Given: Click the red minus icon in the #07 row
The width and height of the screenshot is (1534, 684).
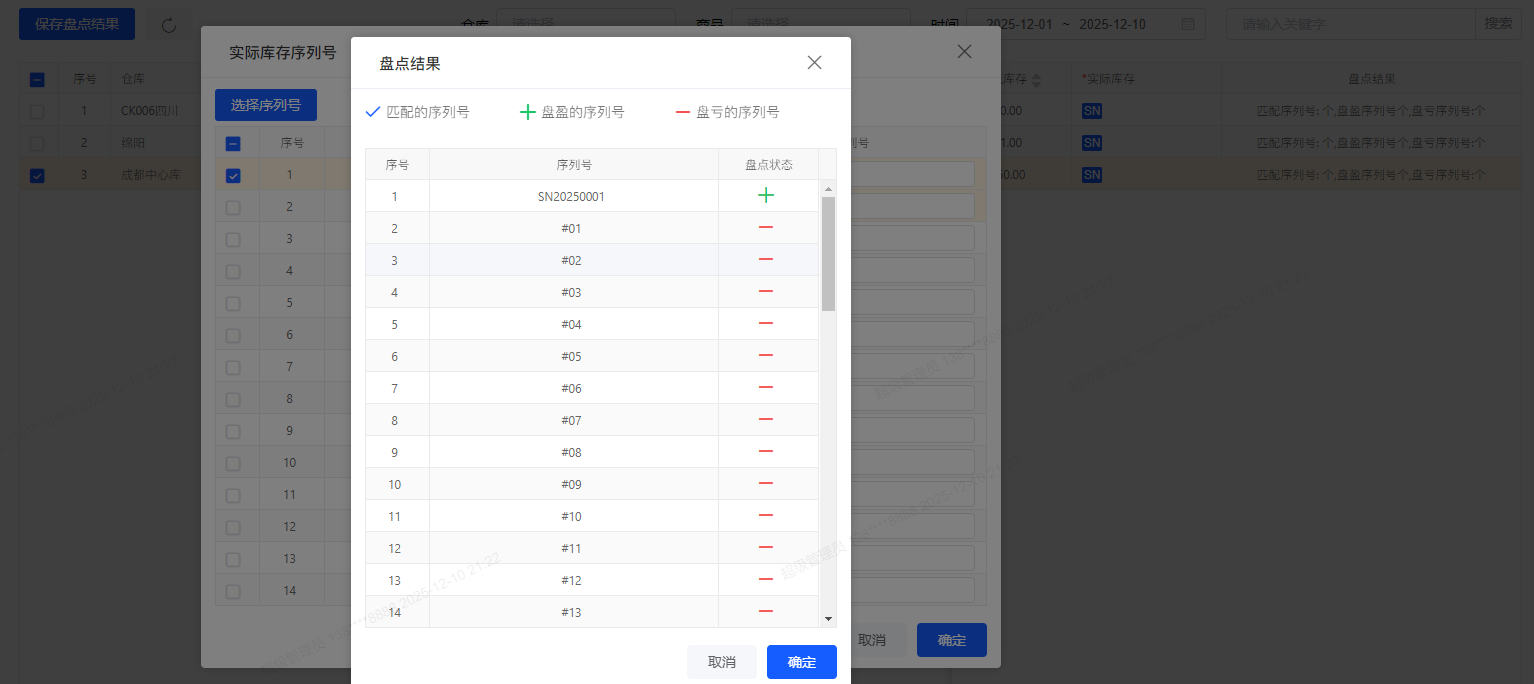Looking at the screenshot, I should (766, 420).
